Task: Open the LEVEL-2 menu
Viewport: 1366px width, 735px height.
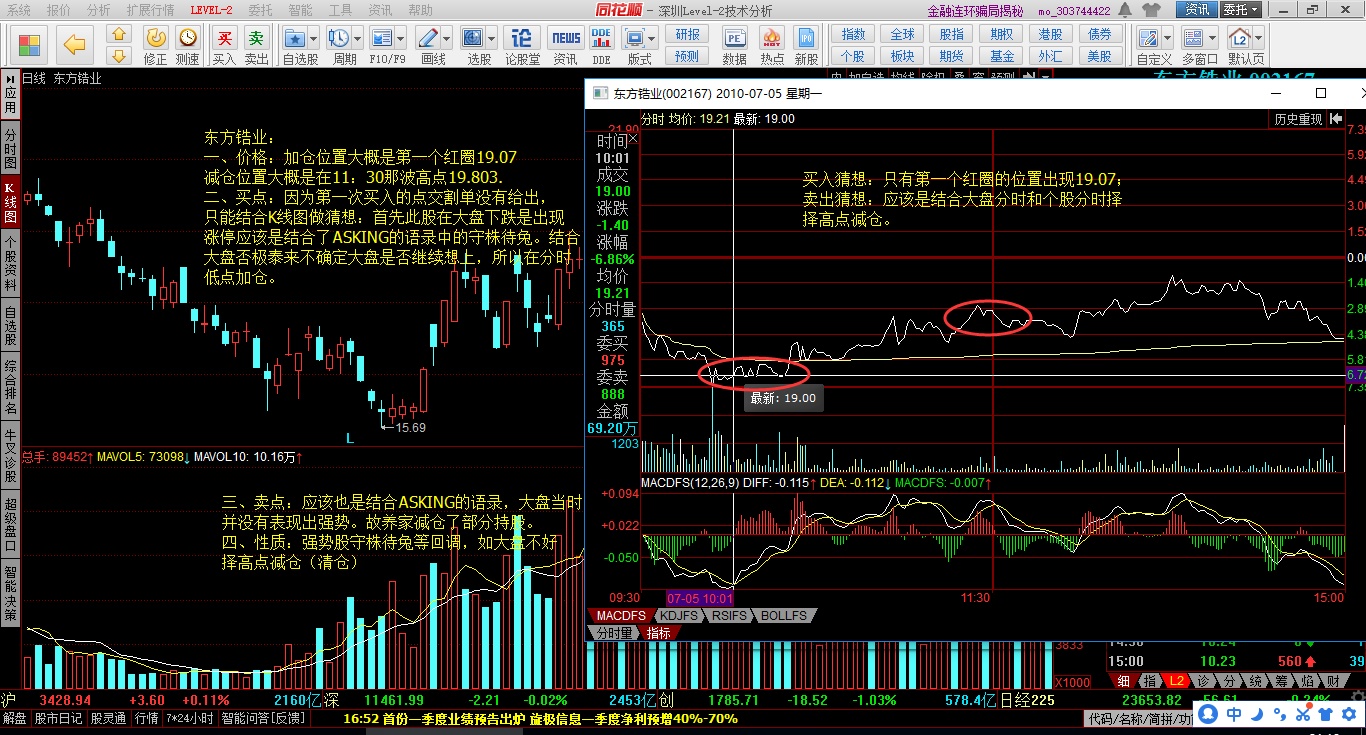Action: click(x=211, y=10)
